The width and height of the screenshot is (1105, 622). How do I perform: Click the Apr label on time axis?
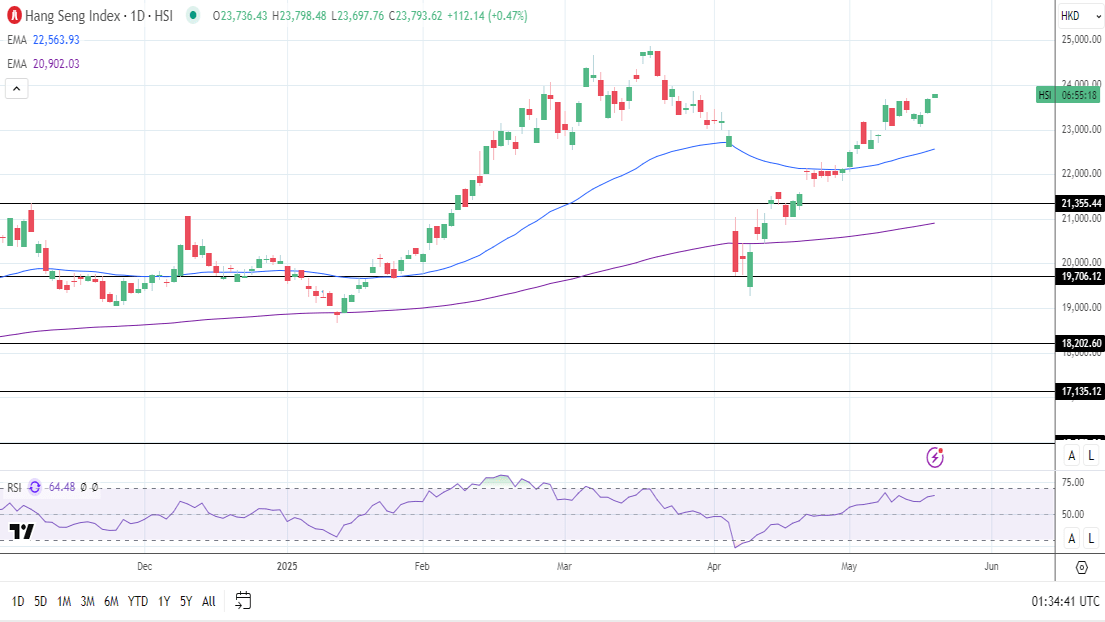[714, 566]
